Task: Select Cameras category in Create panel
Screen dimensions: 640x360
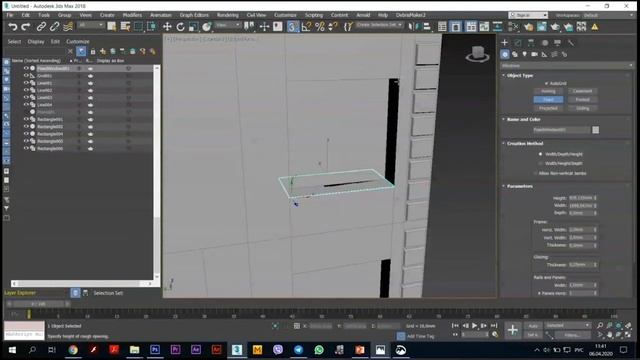Action: [x=534, y=54]
